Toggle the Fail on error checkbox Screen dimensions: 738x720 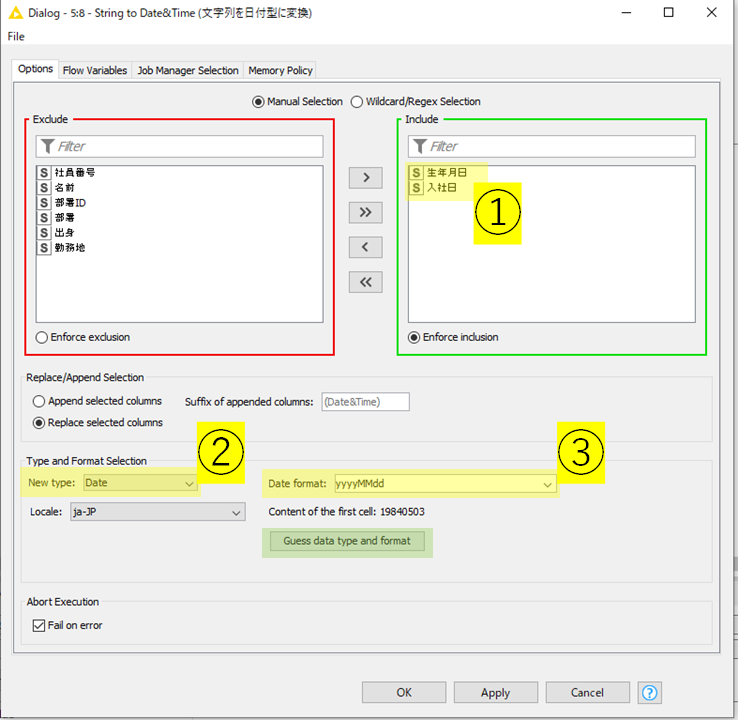tap(39, 625)
